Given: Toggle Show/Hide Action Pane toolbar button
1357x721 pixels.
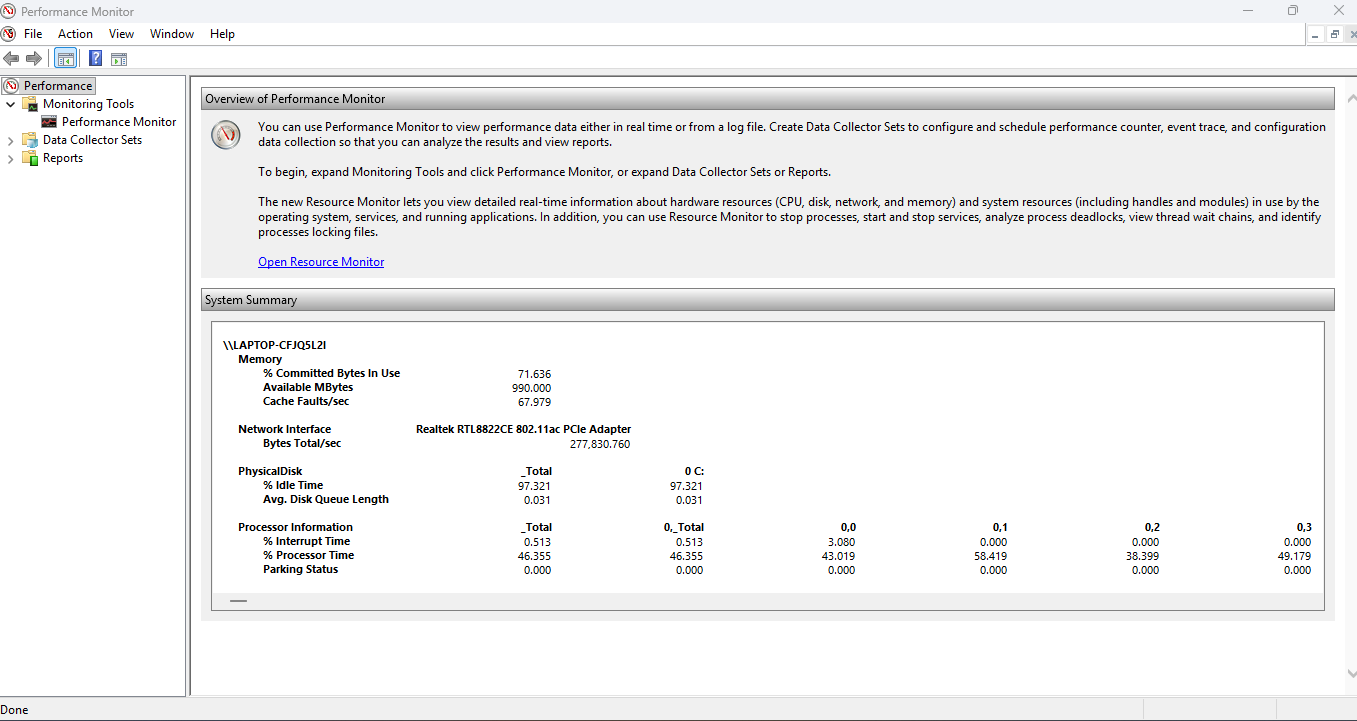Looking at the screenshot, I should coord(119,59).
